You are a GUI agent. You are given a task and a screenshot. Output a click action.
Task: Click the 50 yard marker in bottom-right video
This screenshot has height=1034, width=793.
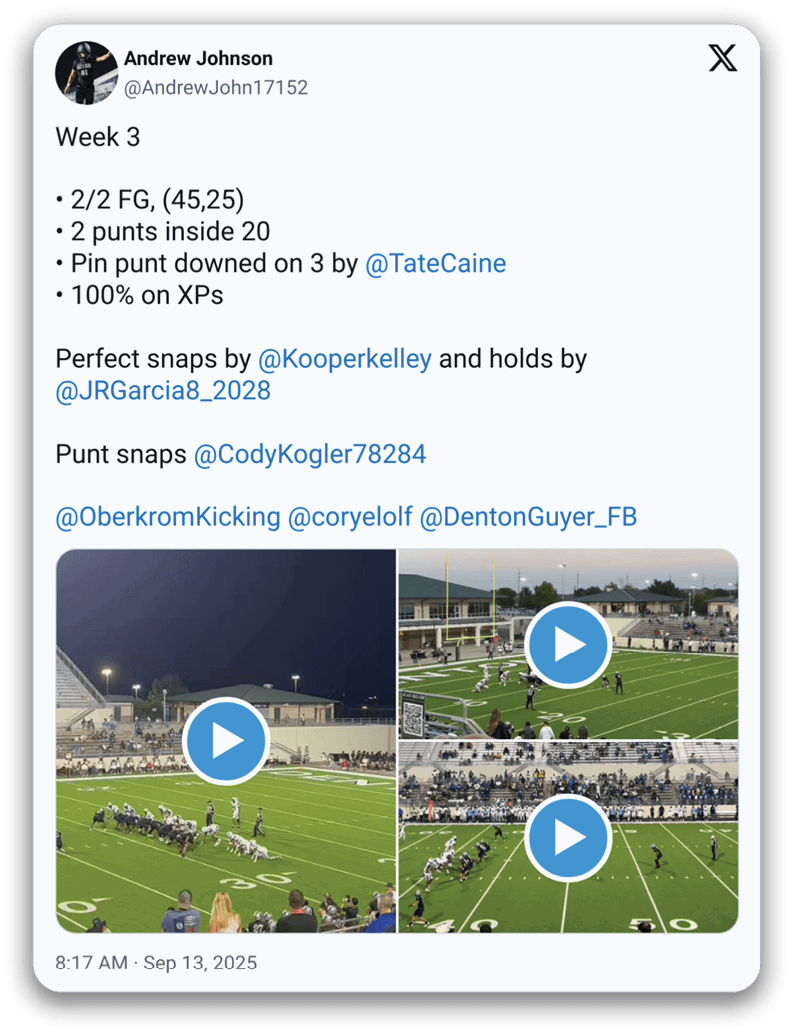[661, 924]
